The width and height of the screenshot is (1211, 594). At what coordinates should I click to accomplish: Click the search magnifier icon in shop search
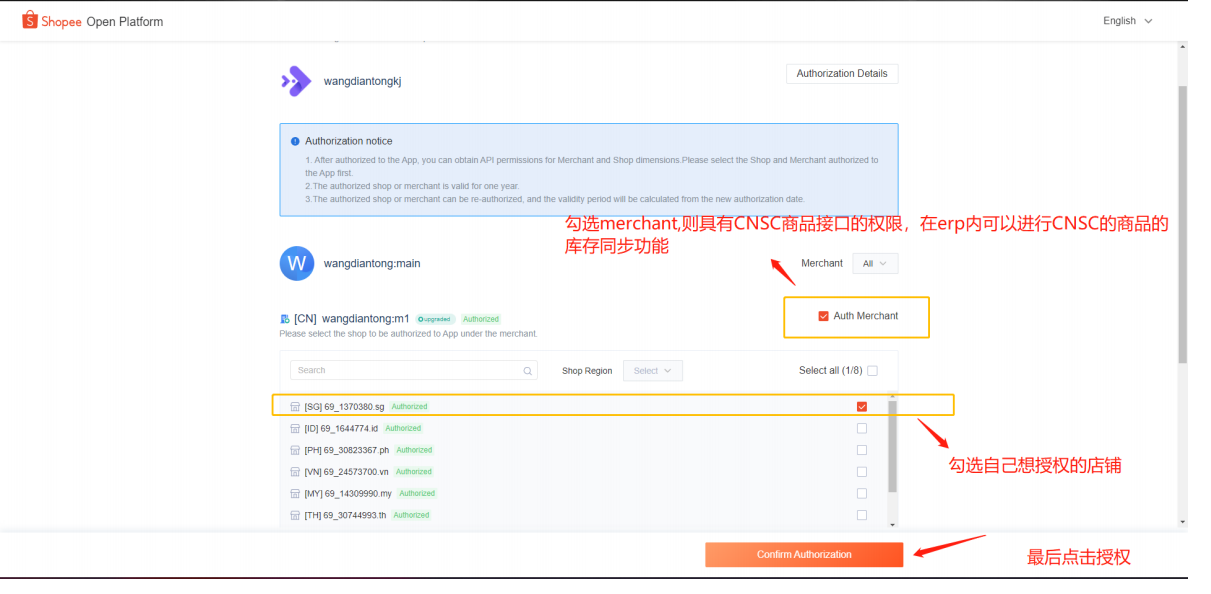pyautogui.click(x=527, y=371)
